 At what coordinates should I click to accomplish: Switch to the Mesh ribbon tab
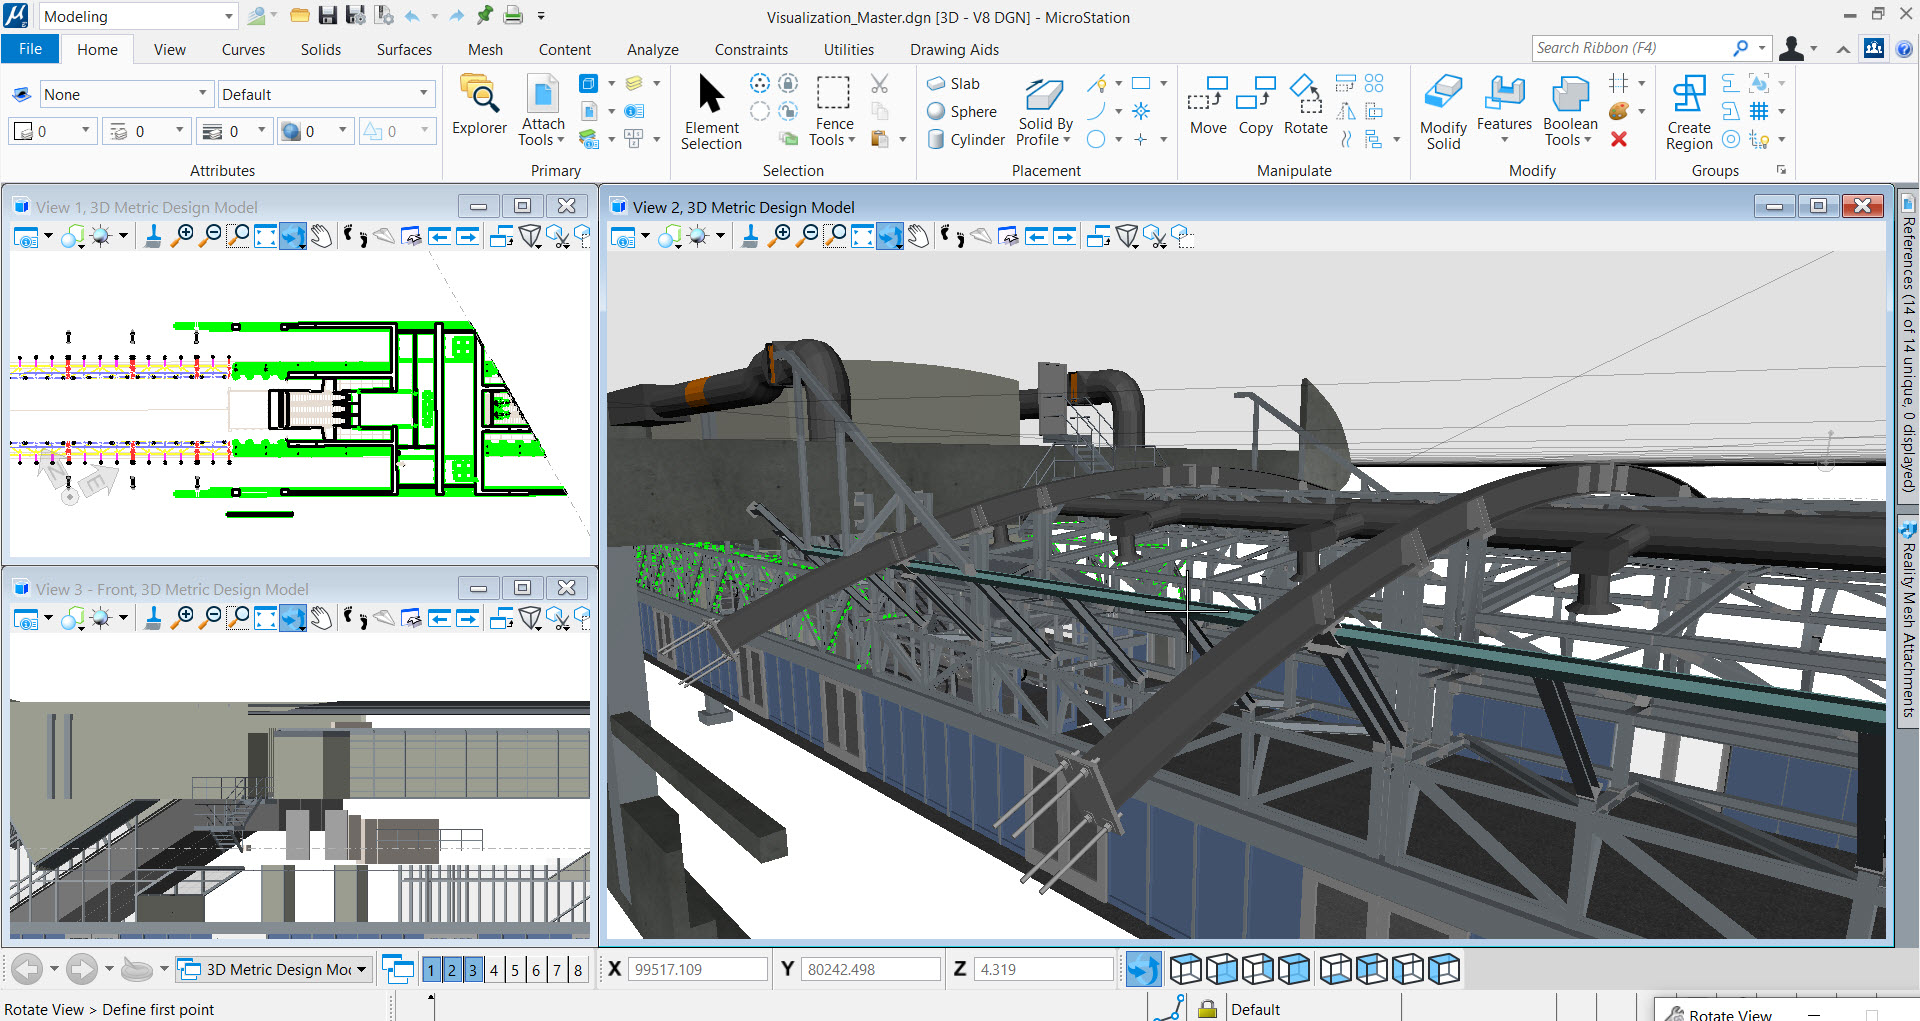tap(485, 49)
